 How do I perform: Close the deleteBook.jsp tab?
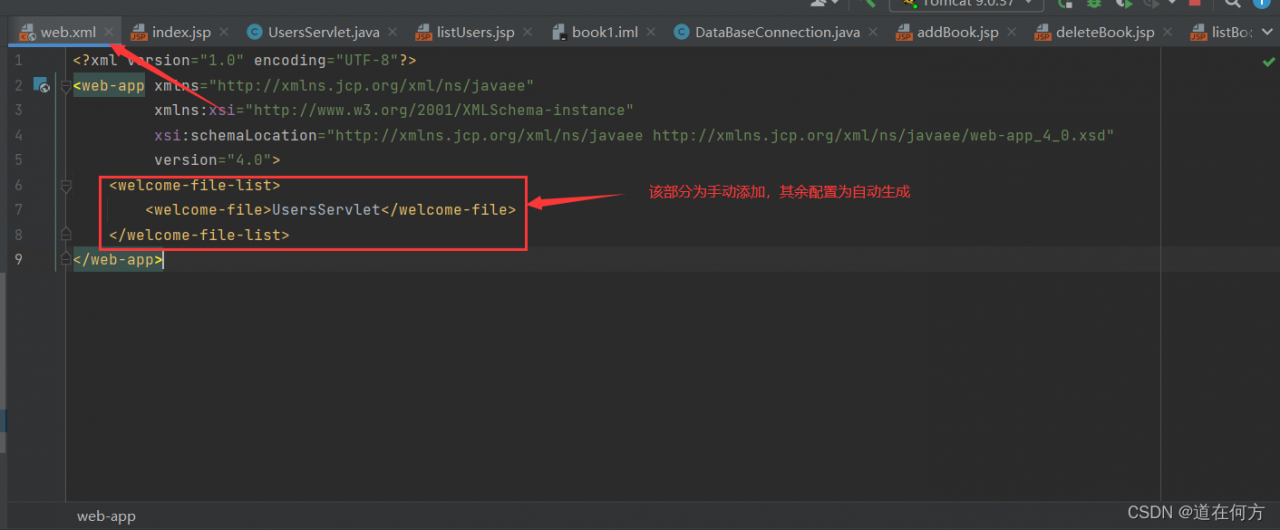(x=1167, y=33)
